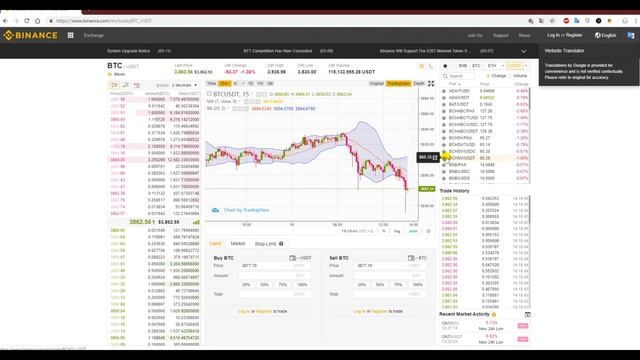Open the Binance logo home link
This screenshot has width=640, height=360.
[31, 36]
